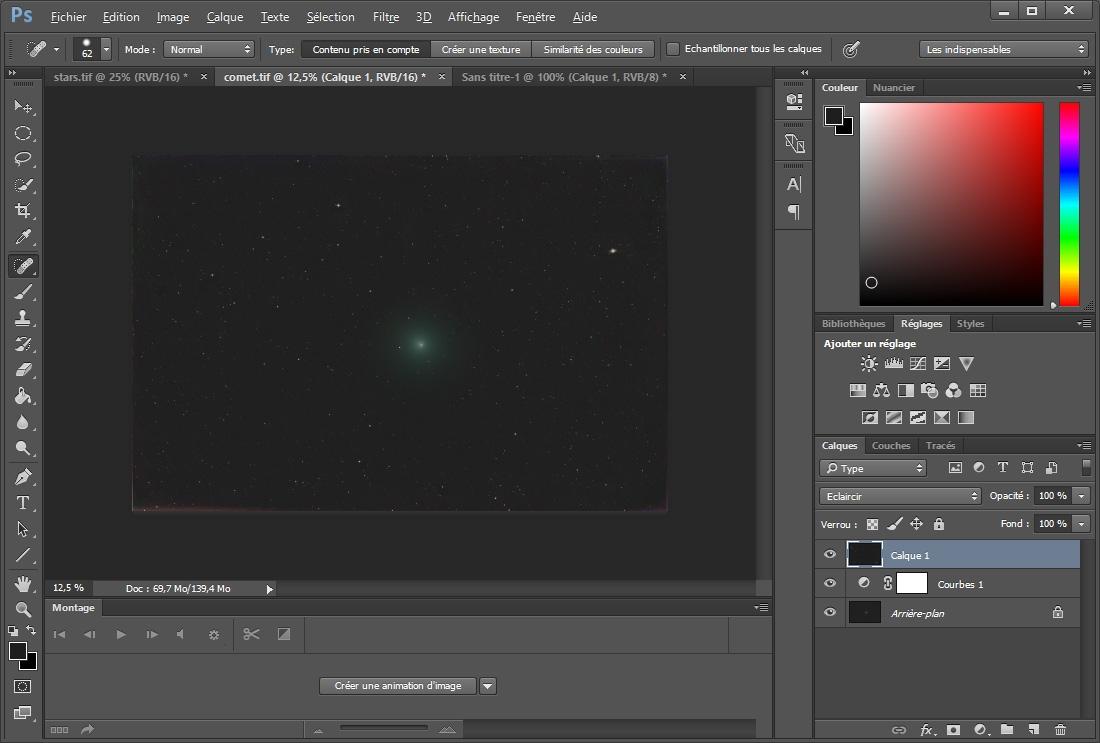Screen dimensions: 1100x743
Task: Select the Horizontal Type tool
Action: [22, 503]
